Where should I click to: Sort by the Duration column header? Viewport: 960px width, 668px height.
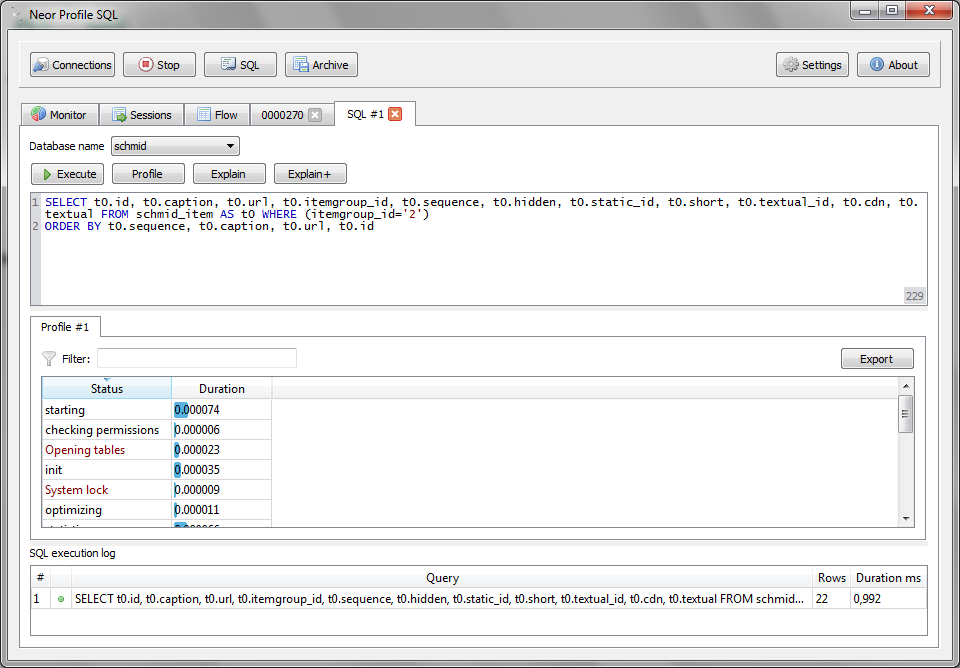coord(222,388)
